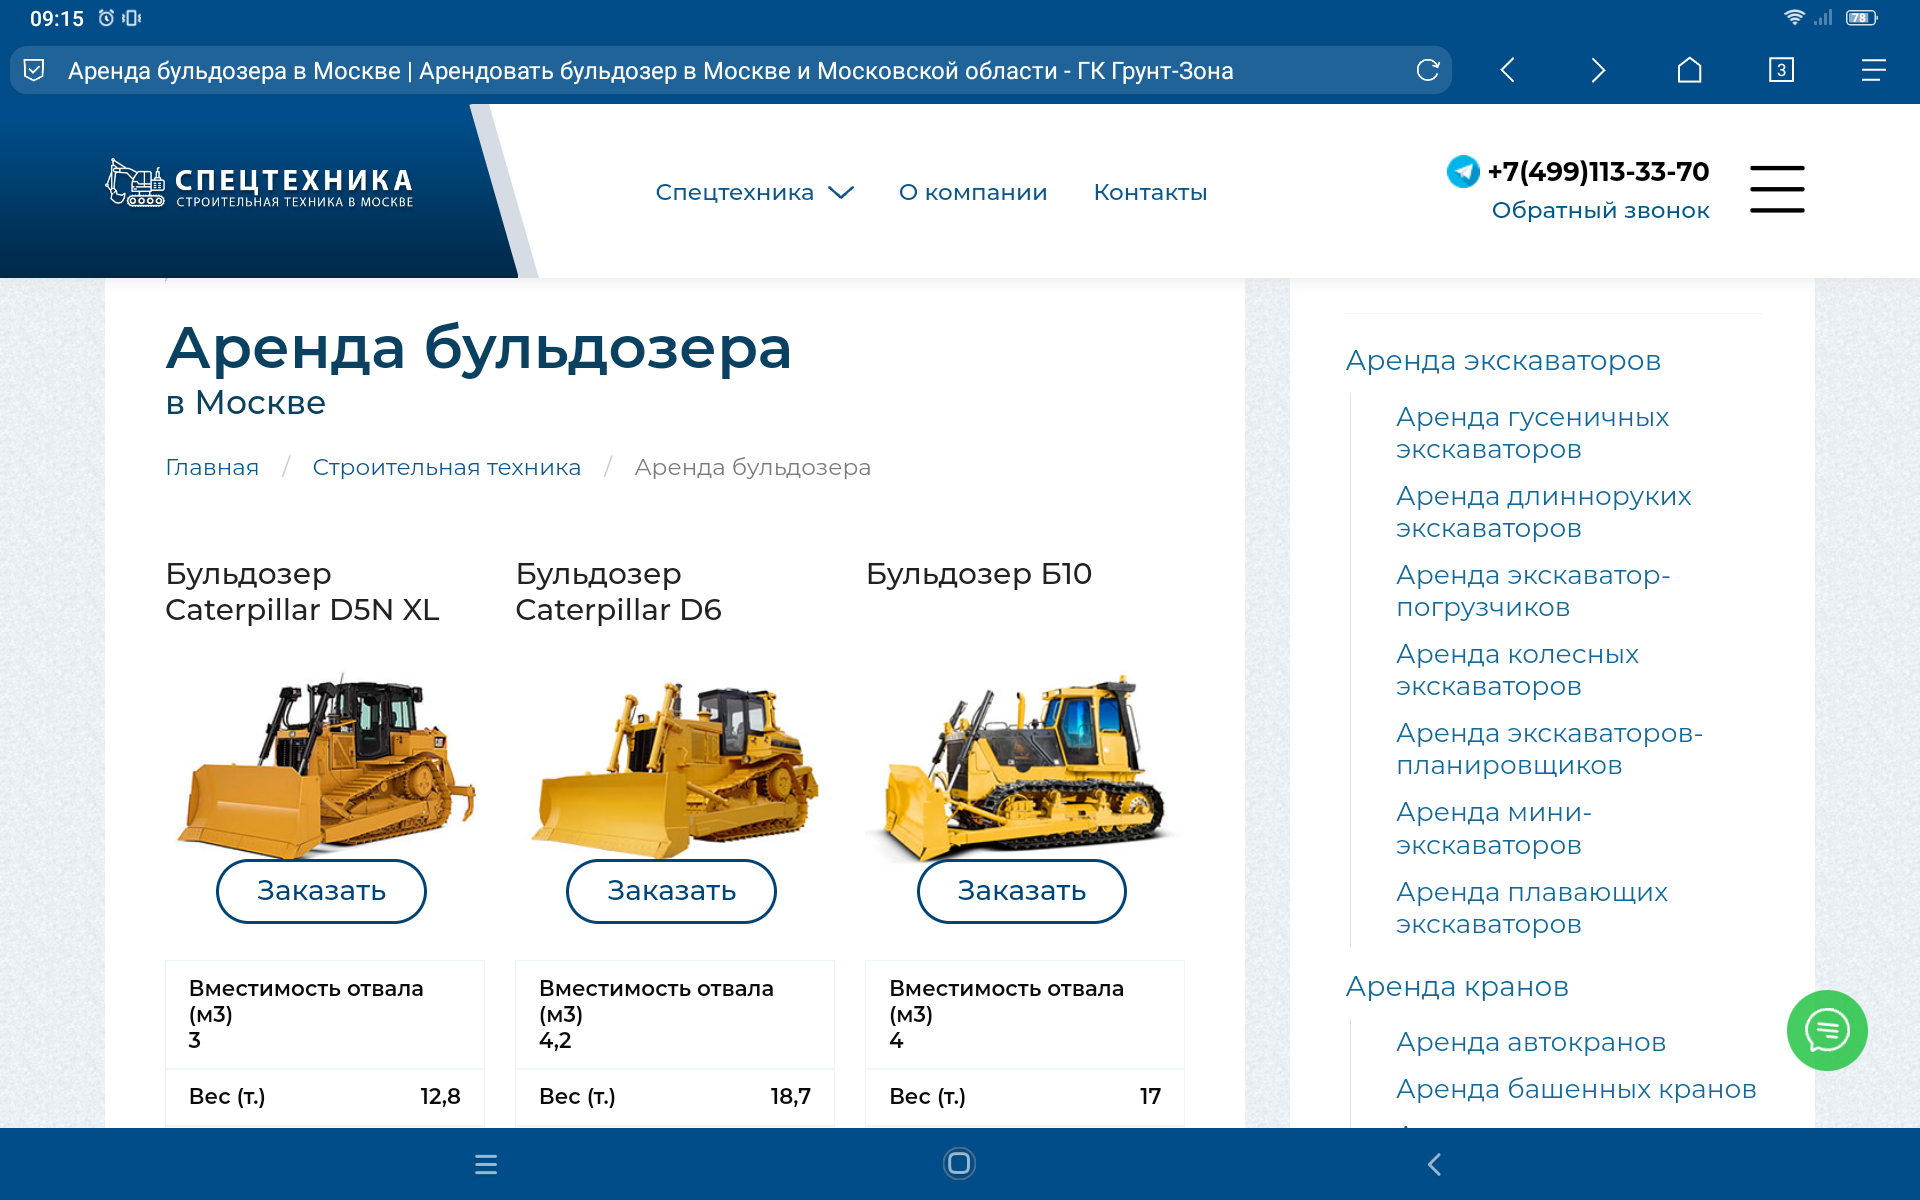Go forward using the browser forward arrow
The image size is (1920, 1200).
click(1598, 70)
